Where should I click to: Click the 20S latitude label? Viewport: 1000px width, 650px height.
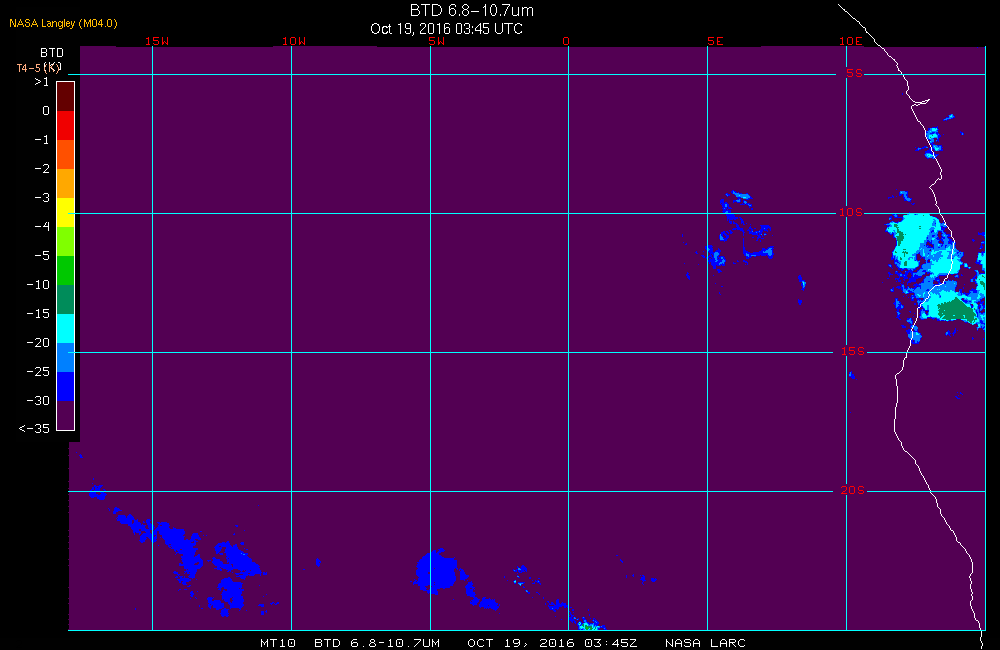[852, 491]
